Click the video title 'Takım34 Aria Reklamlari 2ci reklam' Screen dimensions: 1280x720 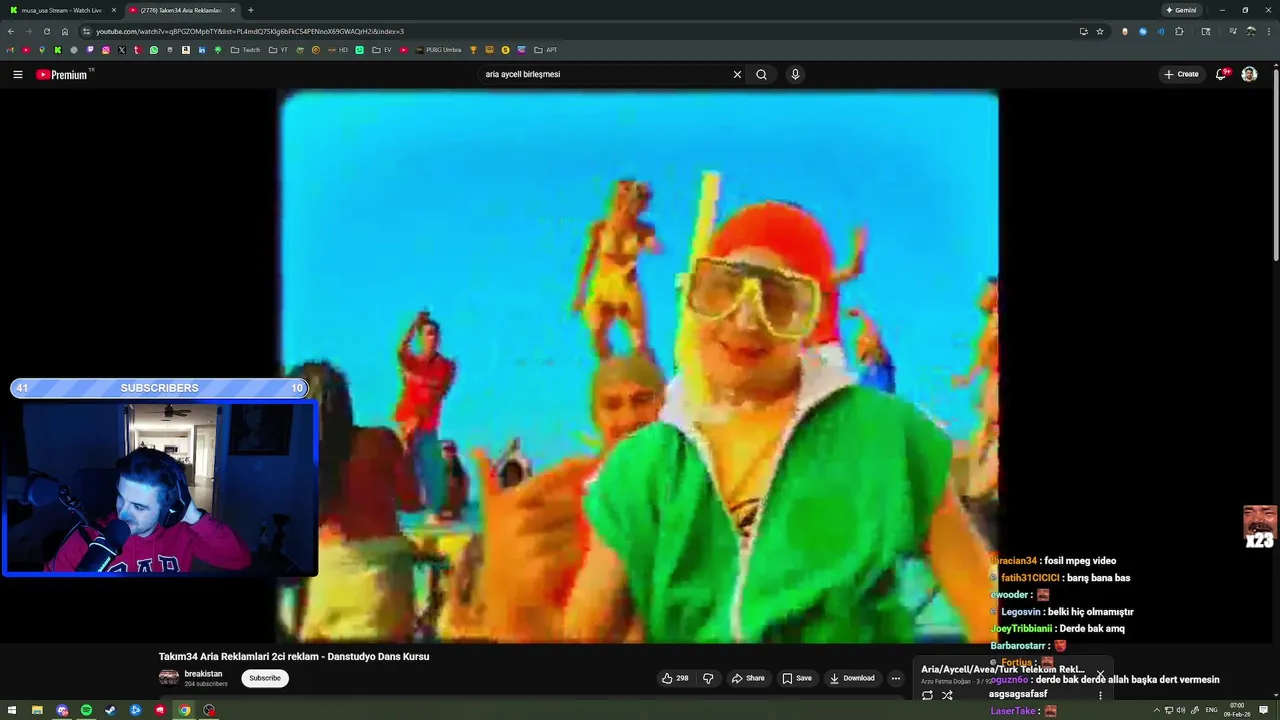[294, 656]
